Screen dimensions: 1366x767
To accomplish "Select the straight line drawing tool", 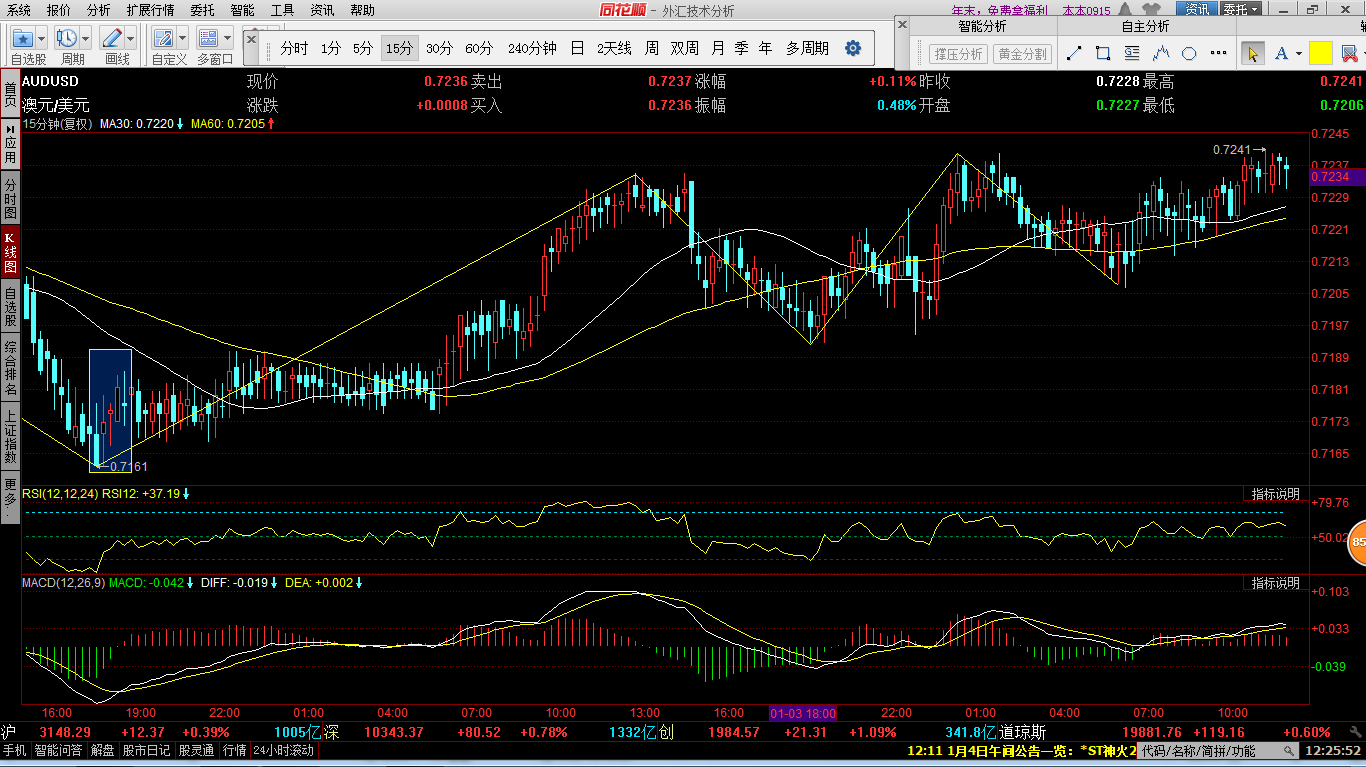I will click(x=1075, y=54).
